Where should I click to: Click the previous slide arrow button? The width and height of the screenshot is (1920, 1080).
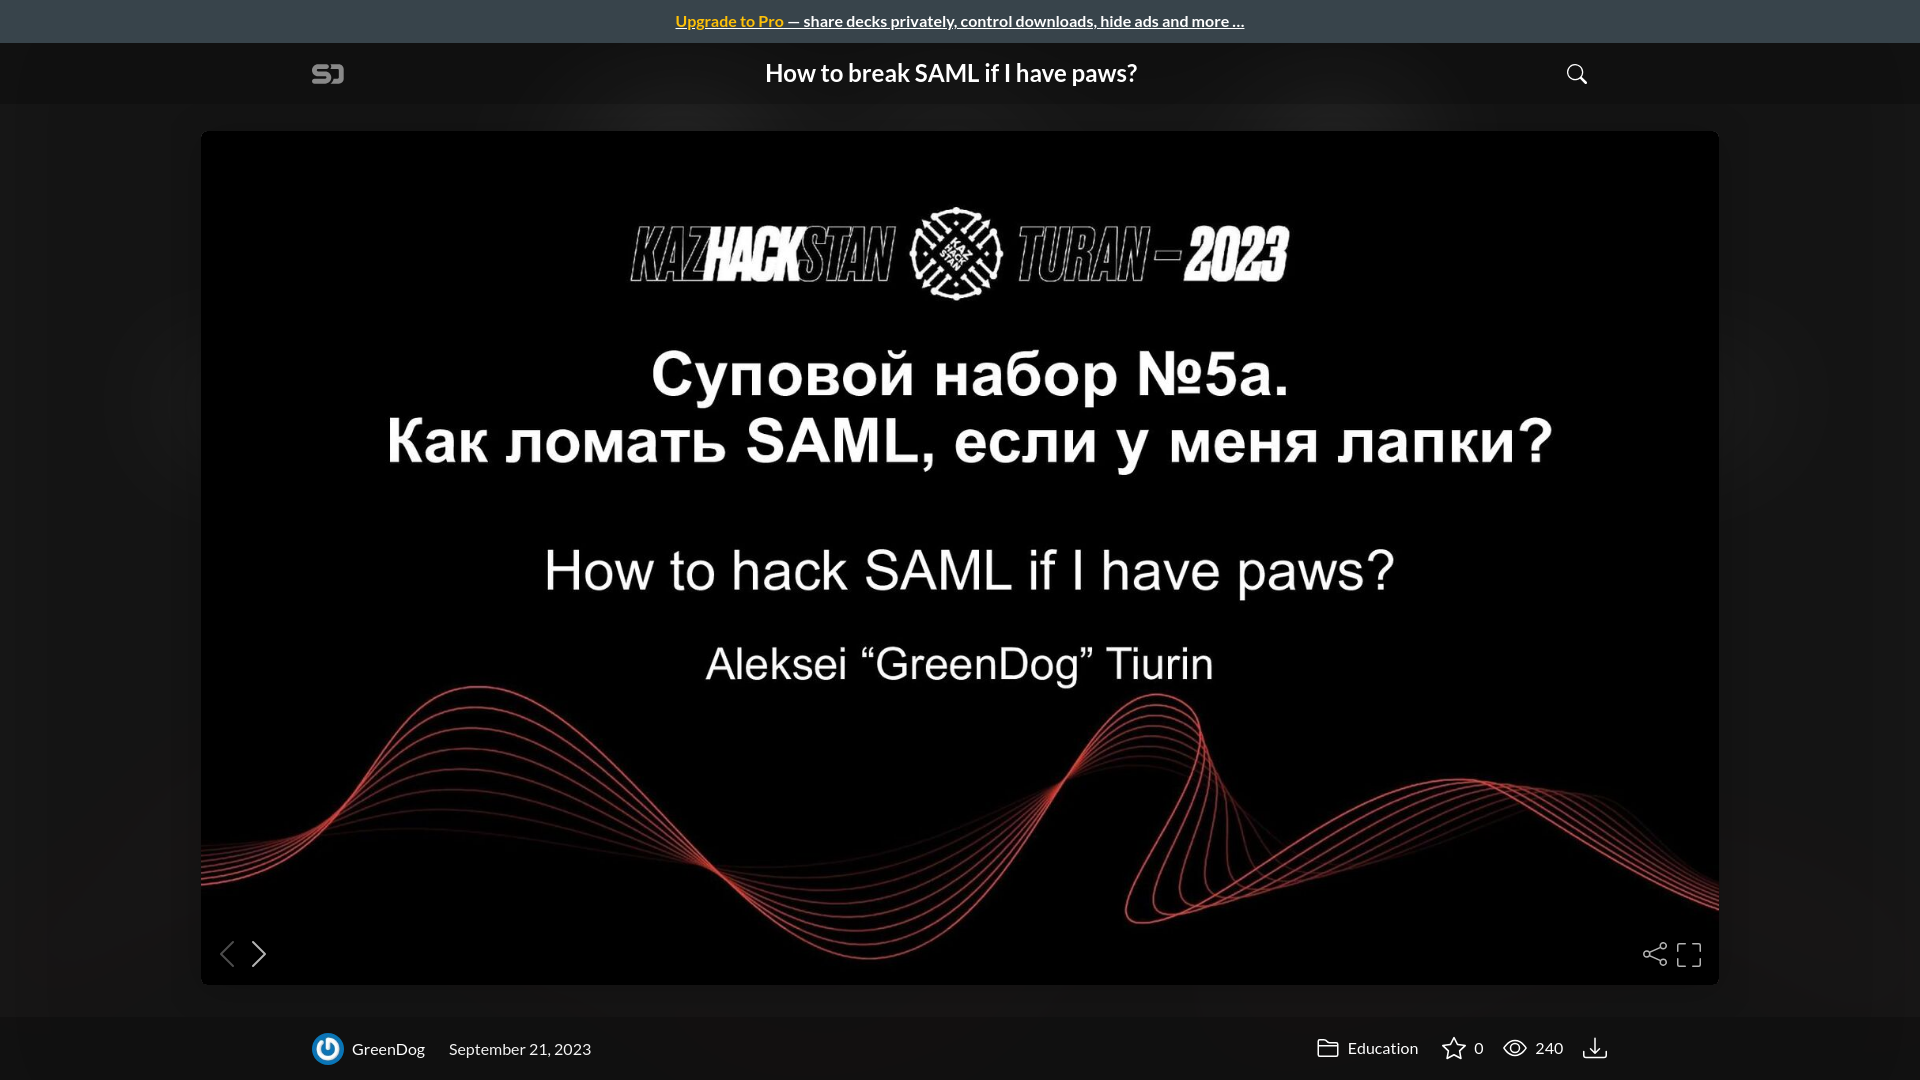coord(227,953)
